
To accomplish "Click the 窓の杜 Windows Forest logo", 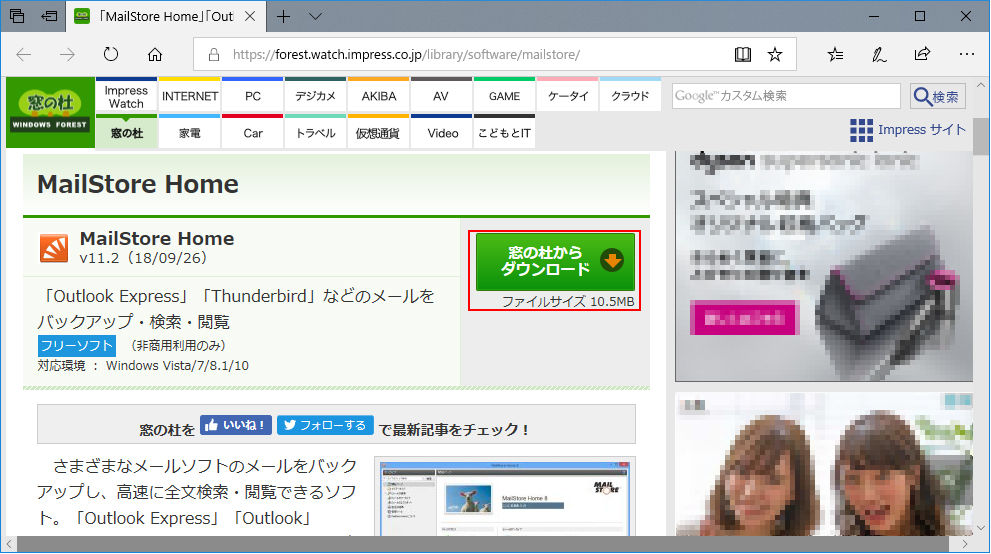I will point(51,112).
